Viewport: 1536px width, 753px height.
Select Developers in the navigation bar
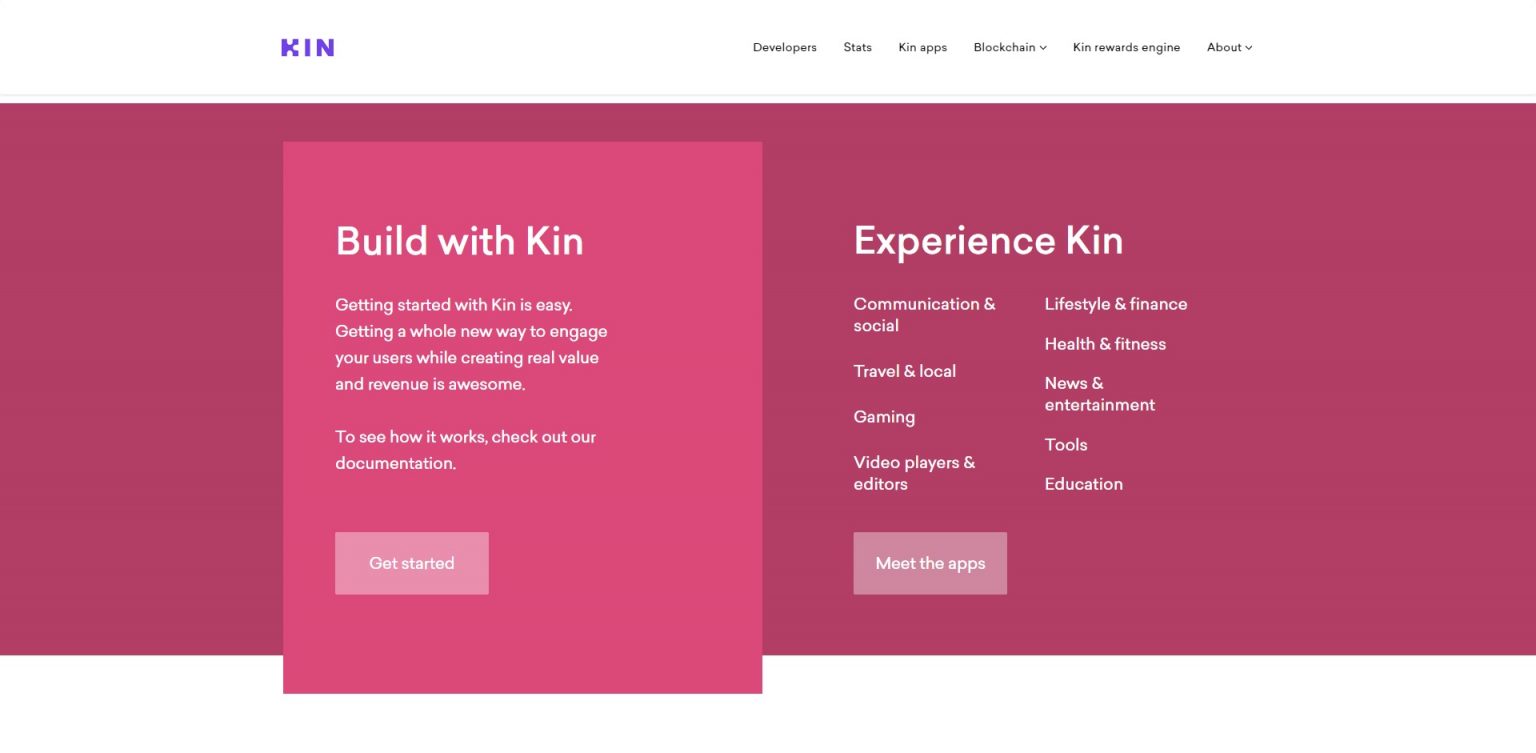coord(784,47)
